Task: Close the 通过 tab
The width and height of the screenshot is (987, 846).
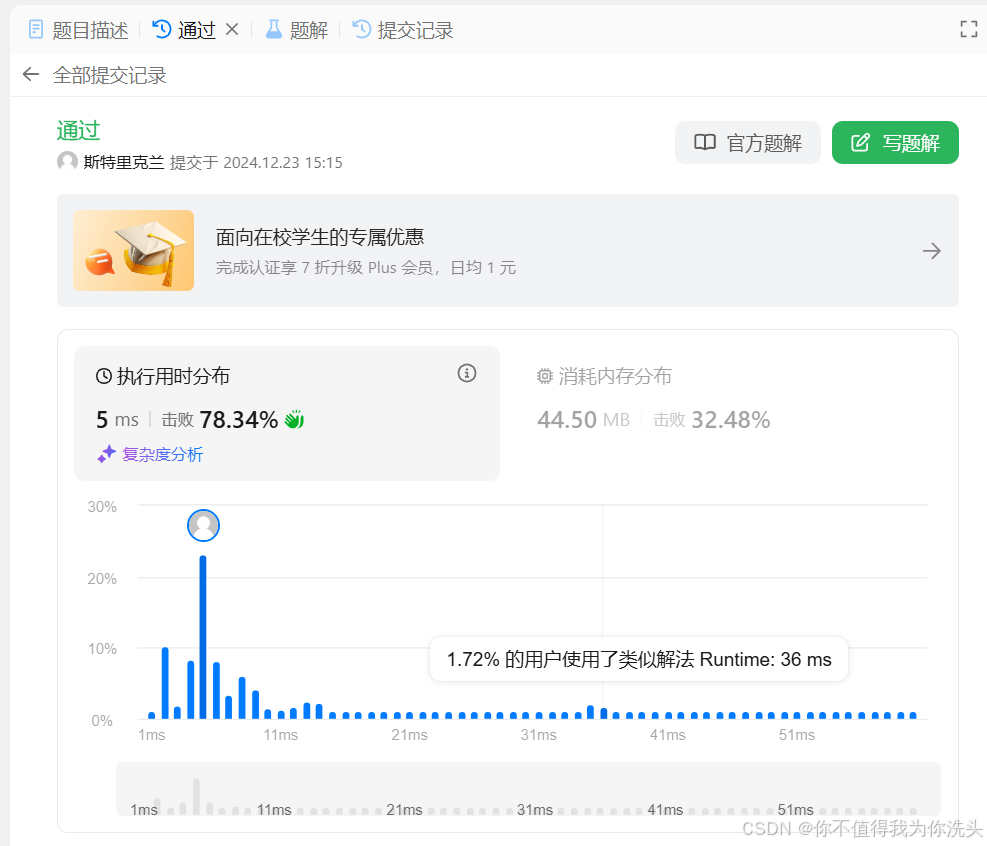Action: coord(232,29)
